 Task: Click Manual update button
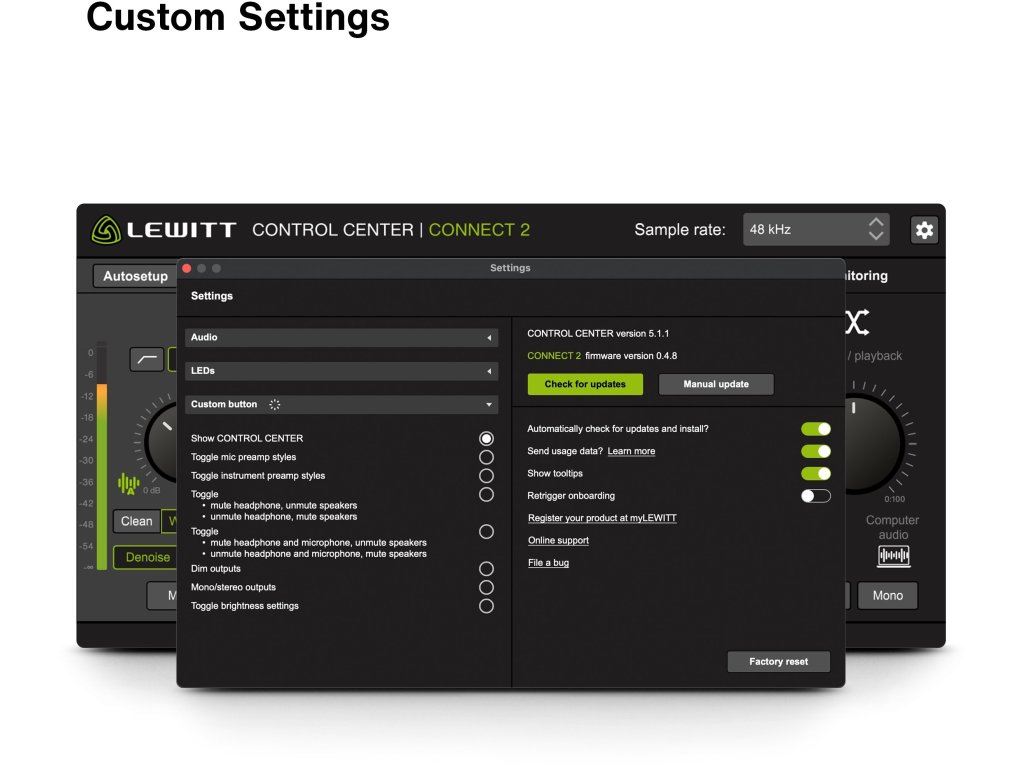(x=716, y=384)
